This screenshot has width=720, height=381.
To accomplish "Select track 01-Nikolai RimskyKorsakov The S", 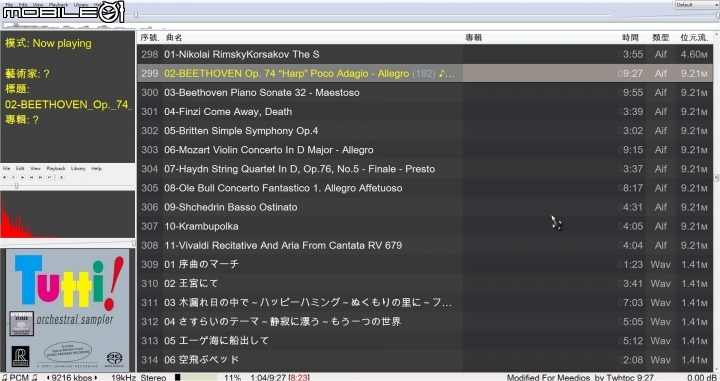I will (425, 54).
